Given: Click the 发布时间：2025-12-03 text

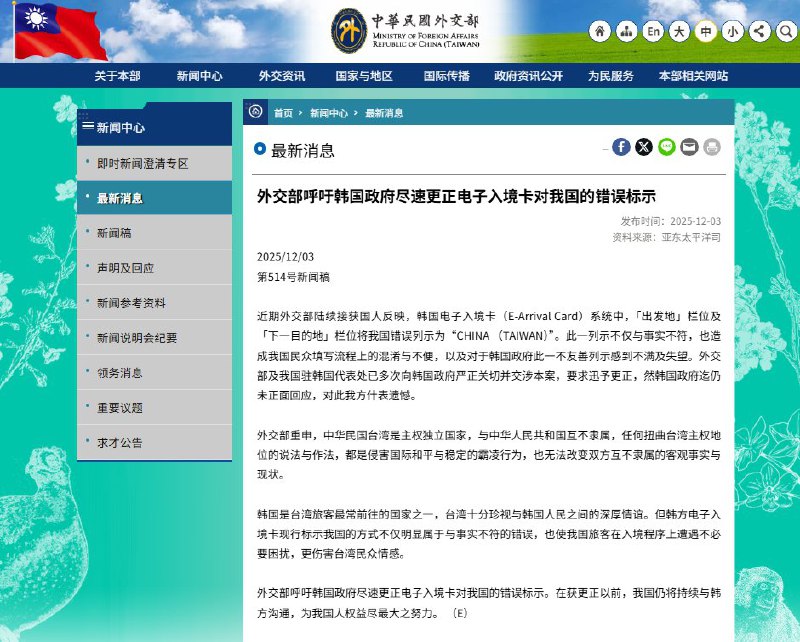Looking at the screenshot, I should [x=670, y=221].
